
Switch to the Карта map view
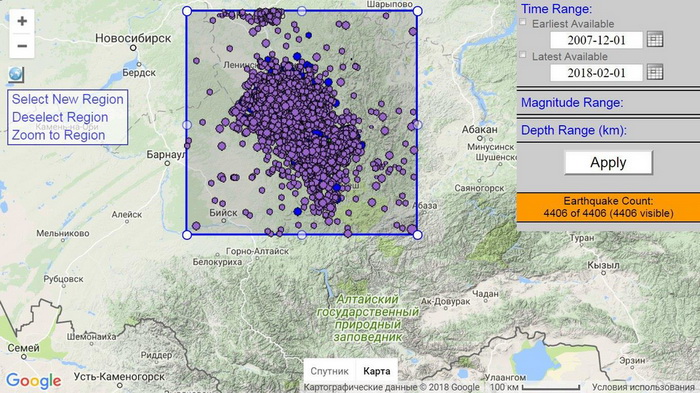(376, 371)
